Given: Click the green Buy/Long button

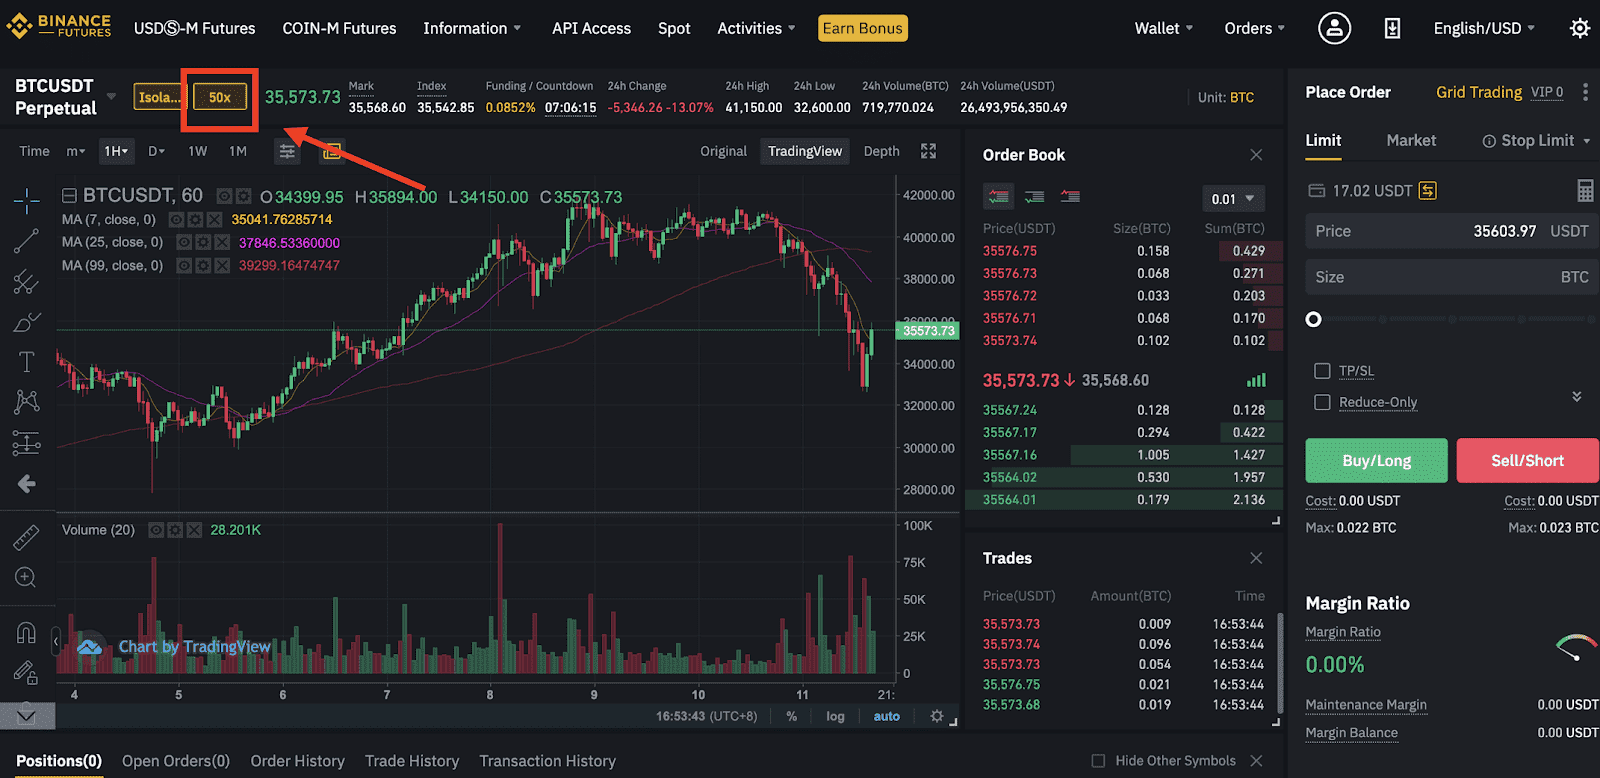Looking at the screenshot, I should click(1376, 461).
